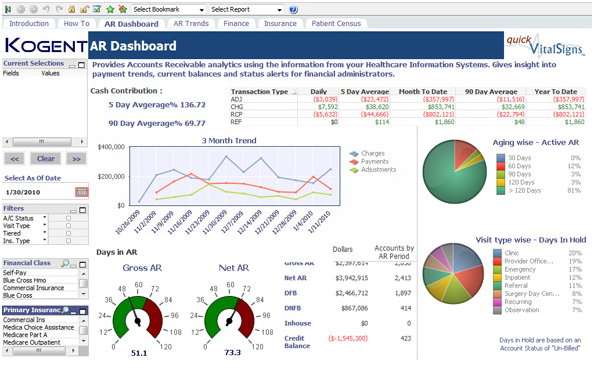The width and height of the screenshot is (600, 381).
Task: Switch to the Introduction tab
Action: click(29, 23)
